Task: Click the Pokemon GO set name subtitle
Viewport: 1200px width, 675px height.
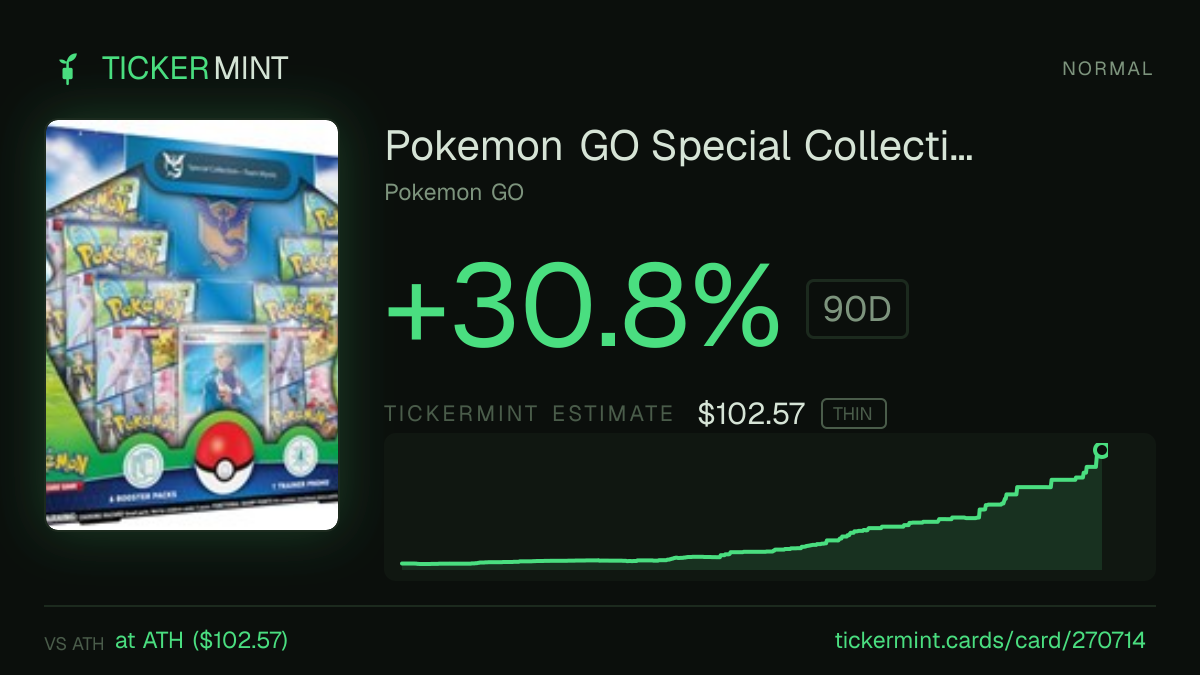Action: tap(454, 192)
